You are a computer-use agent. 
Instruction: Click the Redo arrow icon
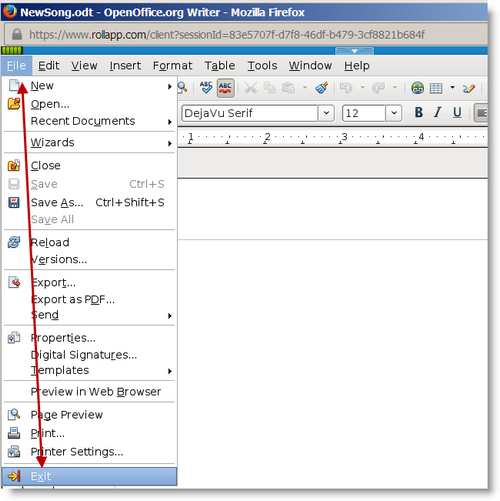click(x=378, y=88)
